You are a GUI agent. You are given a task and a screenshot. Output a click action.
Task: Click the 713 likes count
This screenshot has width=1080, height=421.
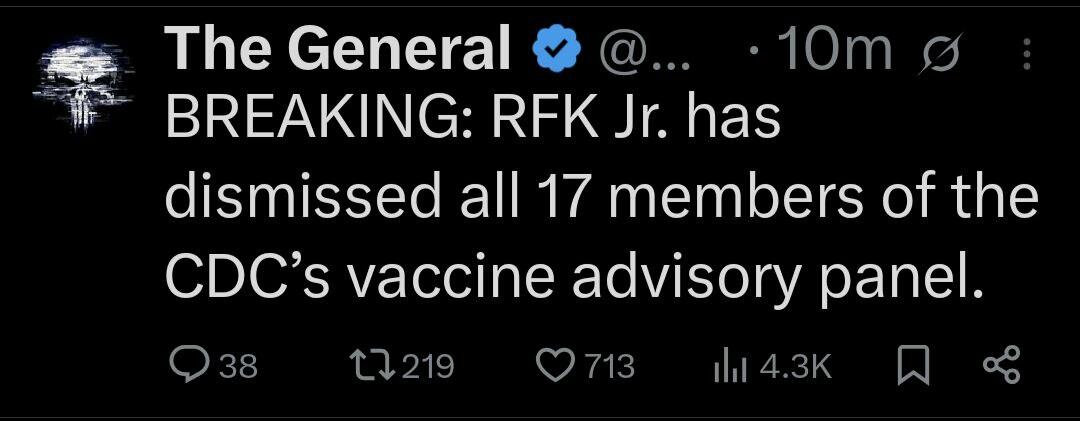click(608, 366)
